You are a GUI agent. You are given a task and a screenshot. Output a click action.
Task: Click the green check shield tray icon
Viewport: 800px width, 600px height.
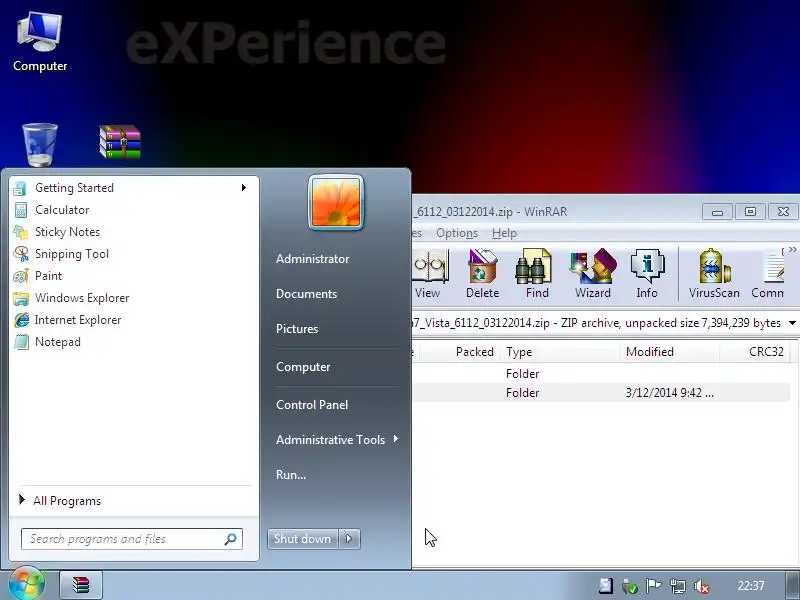[630, 586]
